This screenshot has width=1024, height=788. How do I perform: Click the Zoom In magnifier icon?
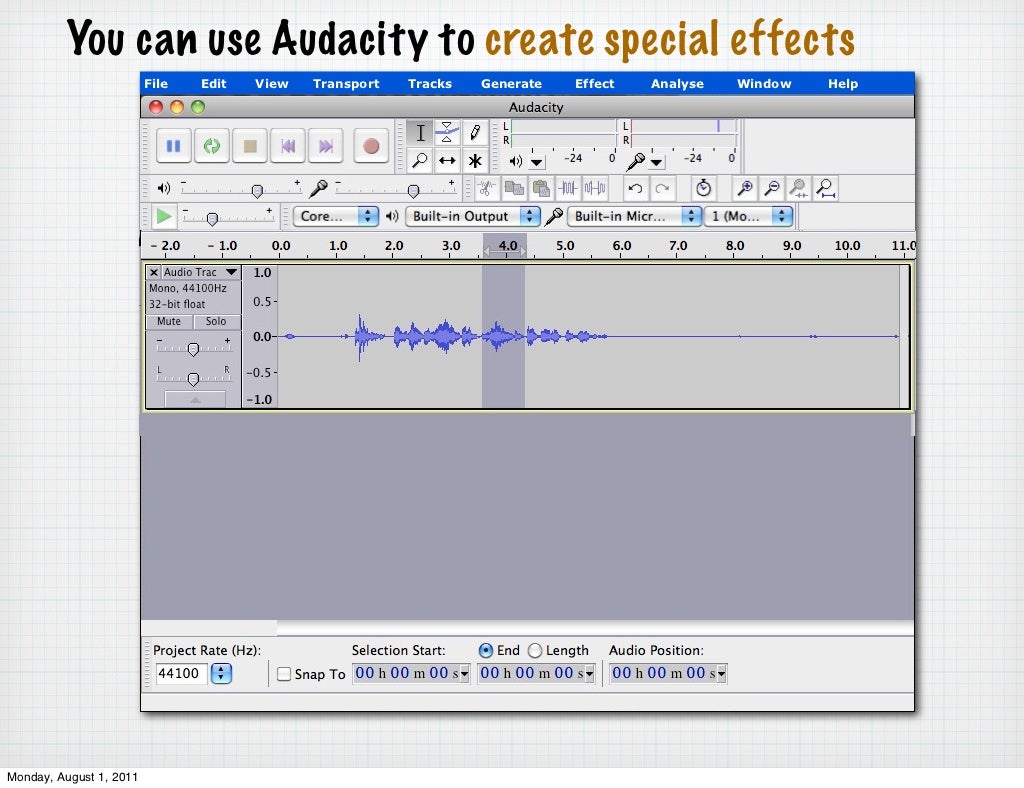[744, 189]
